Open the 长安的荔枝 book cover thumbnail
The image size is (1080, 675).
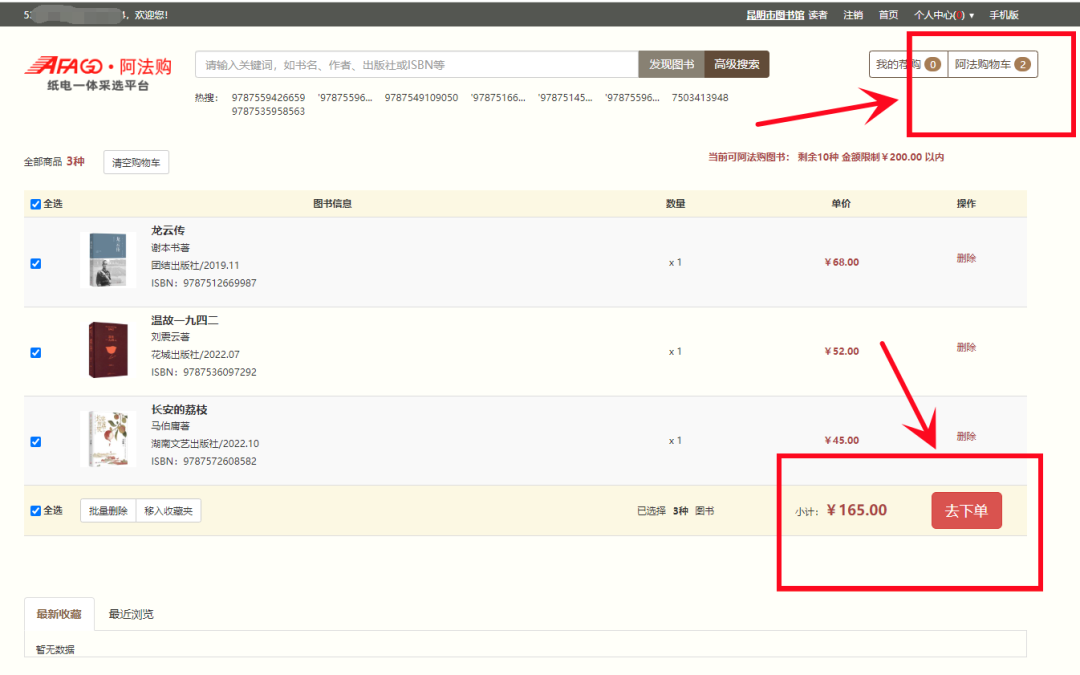point(108,438)
